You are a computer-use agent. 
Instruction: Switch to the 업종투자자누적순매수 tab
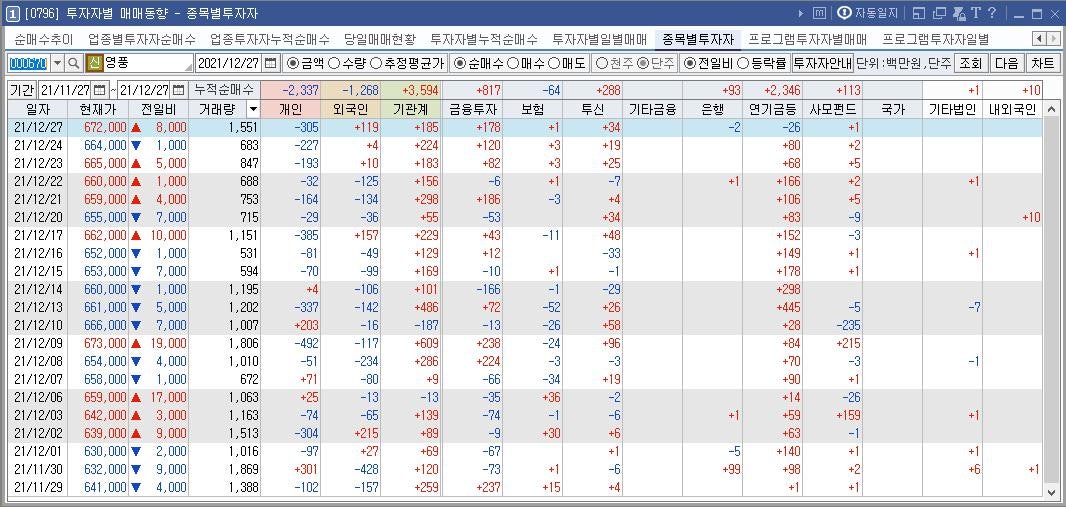tap(270, 39)
